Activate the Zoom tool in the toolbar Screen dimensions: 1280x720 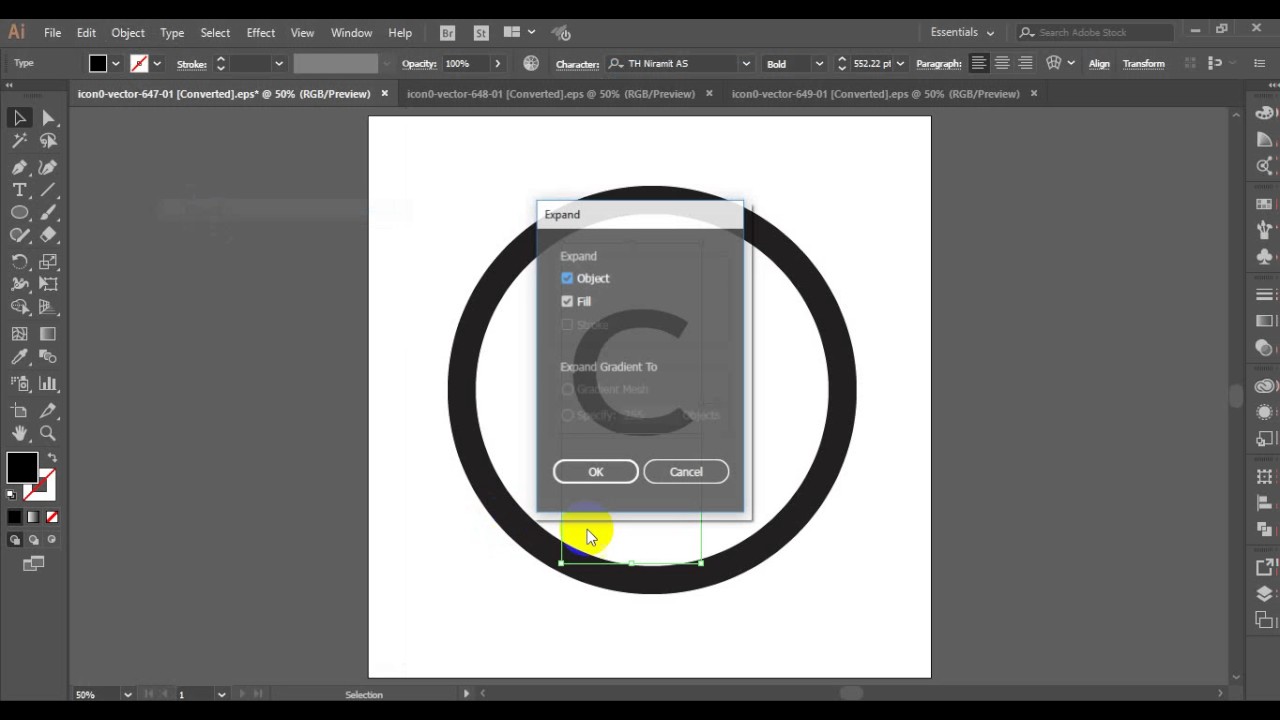point(47,433)
